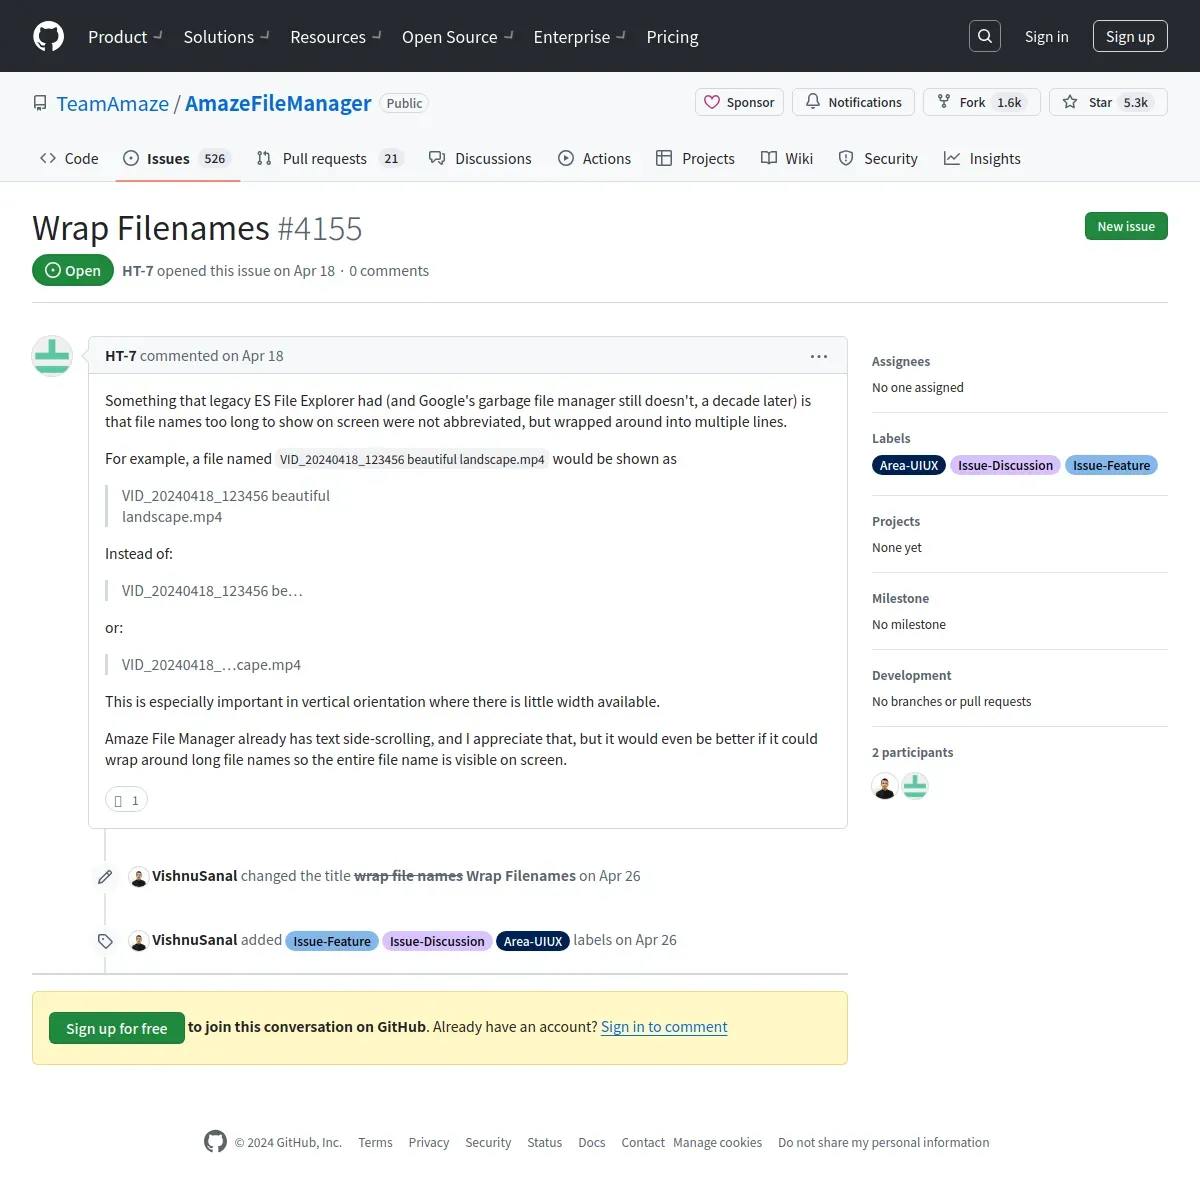Click Manage cookies in the footer
This screenshot has width=1200, height=1194.
coord(718,1142)
